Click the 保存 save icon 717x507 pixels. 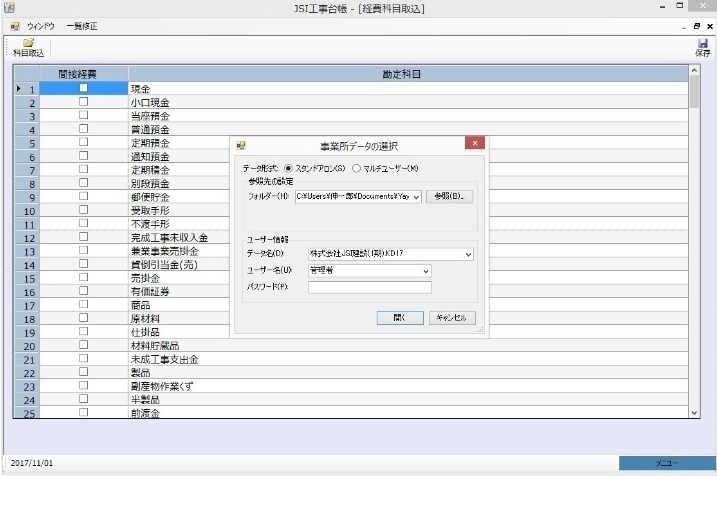[x=703, y=47]
